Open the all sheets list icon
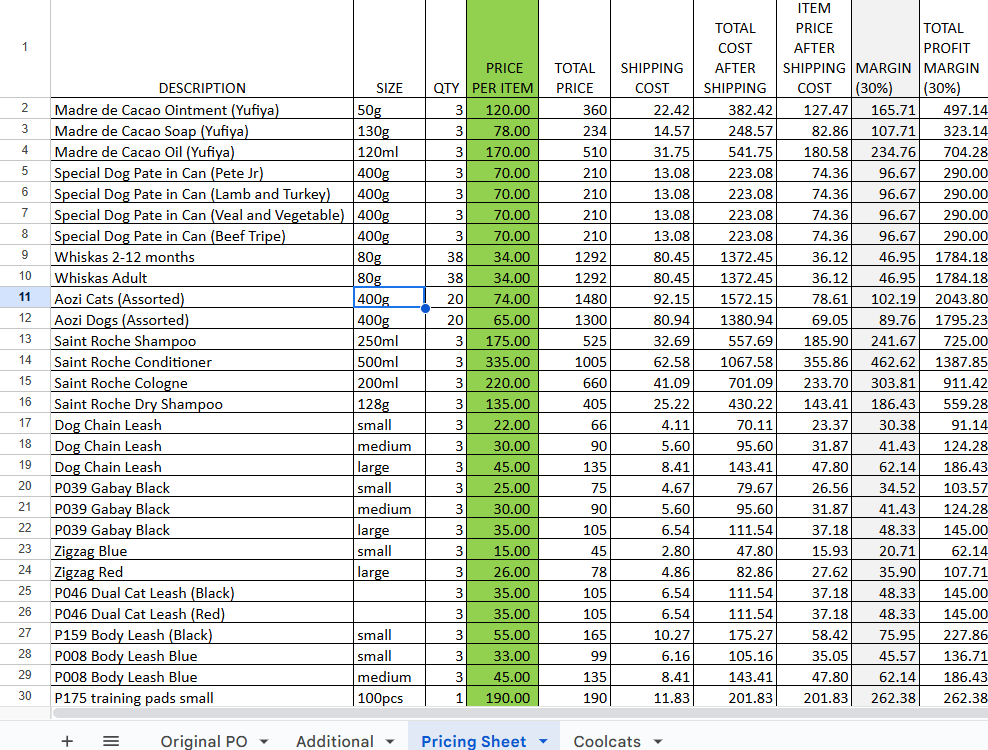 click(x=111, y=741)
